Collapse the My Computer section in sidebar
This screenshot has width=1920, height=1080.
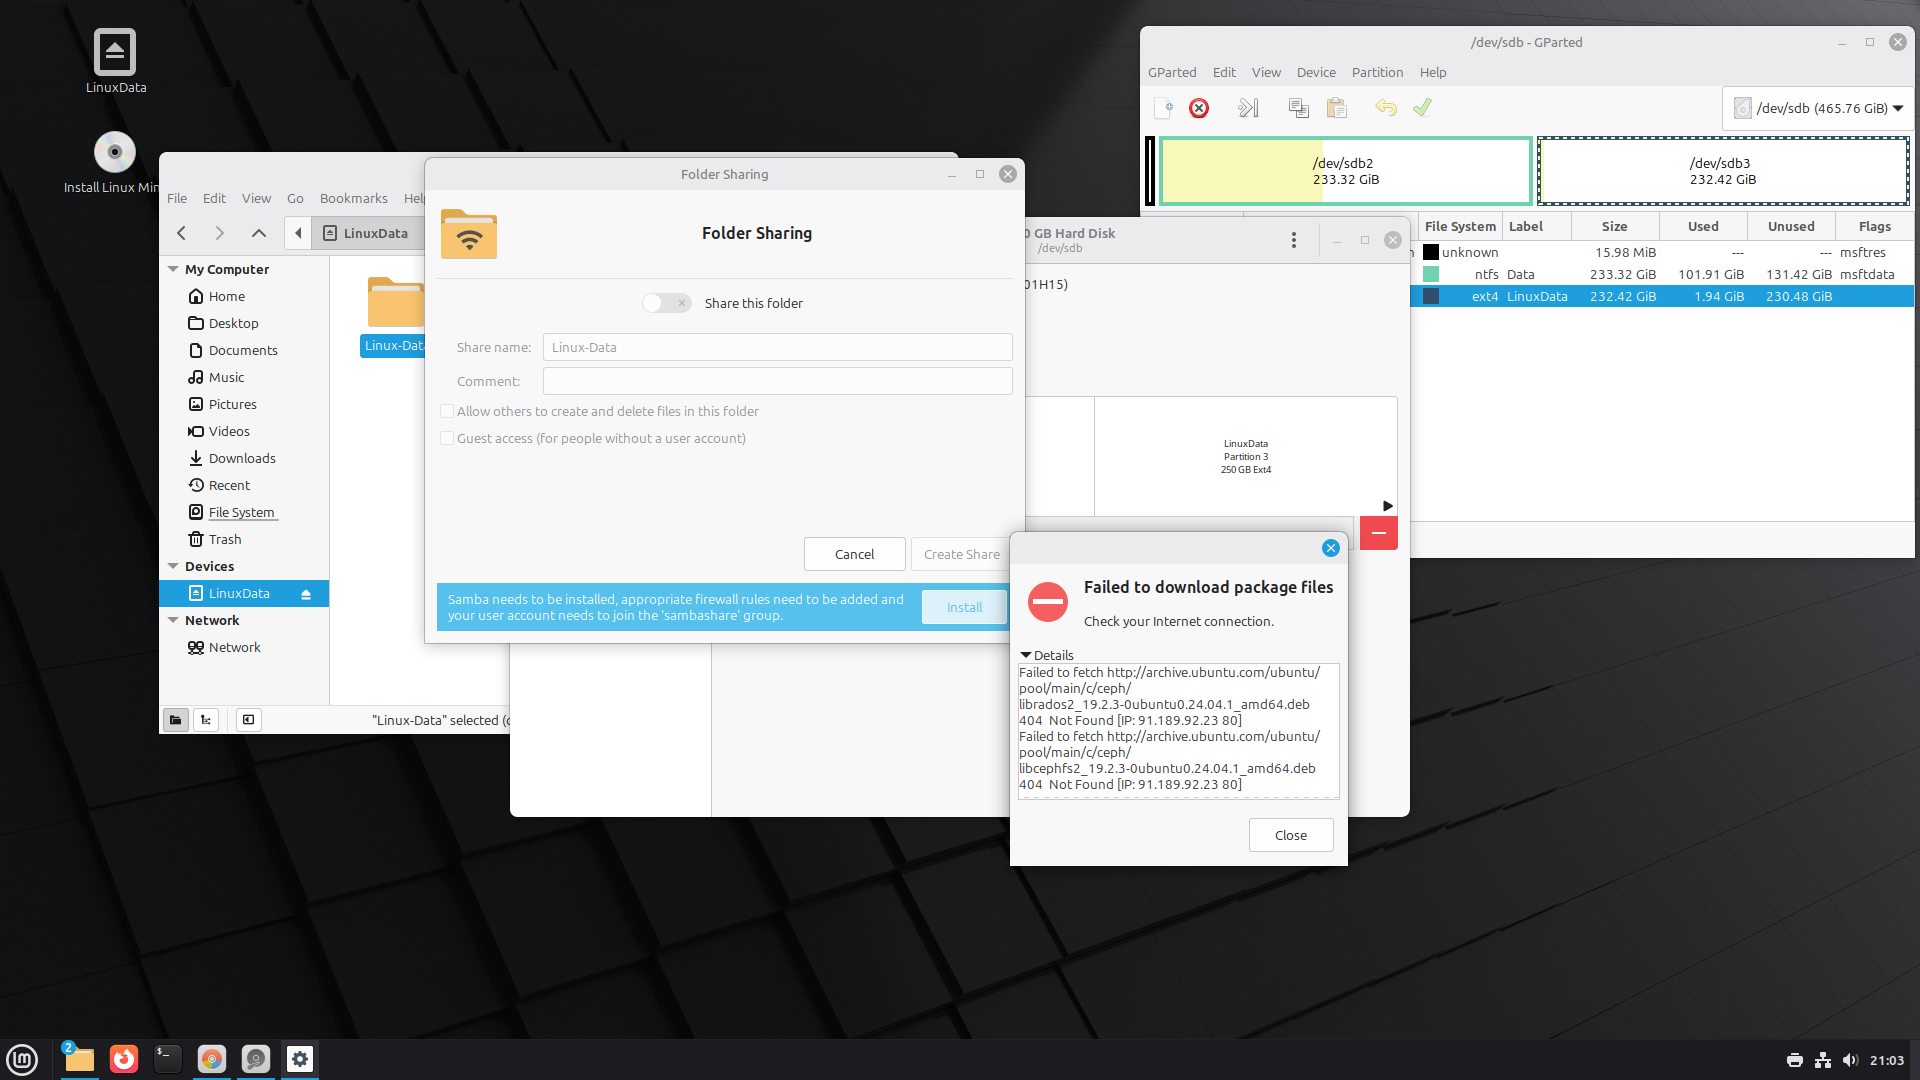point(174,269)
